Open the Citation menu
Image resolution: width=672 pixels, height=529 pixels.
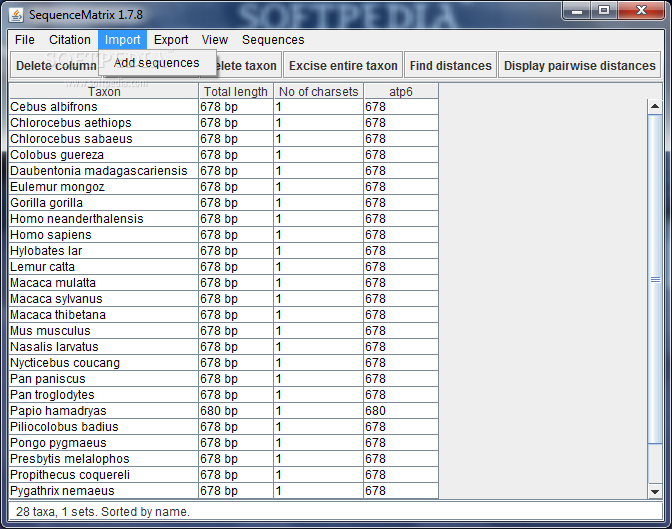(x=69, y=40)
